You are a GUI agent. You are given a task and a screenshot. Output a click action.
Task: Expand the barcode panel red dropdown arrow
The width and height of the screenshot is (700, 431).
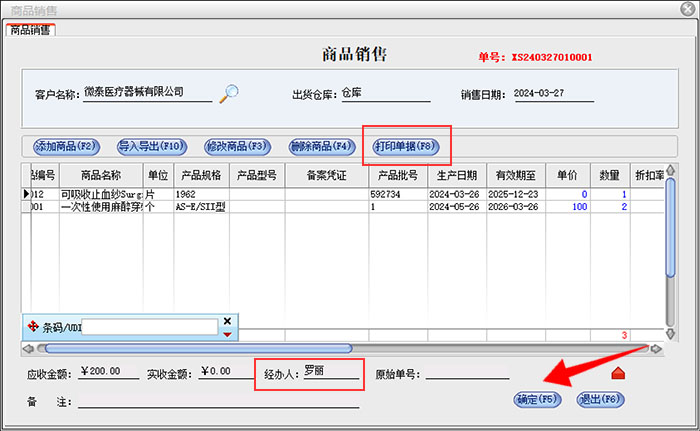pyautogui.click(x=227, y=334)
